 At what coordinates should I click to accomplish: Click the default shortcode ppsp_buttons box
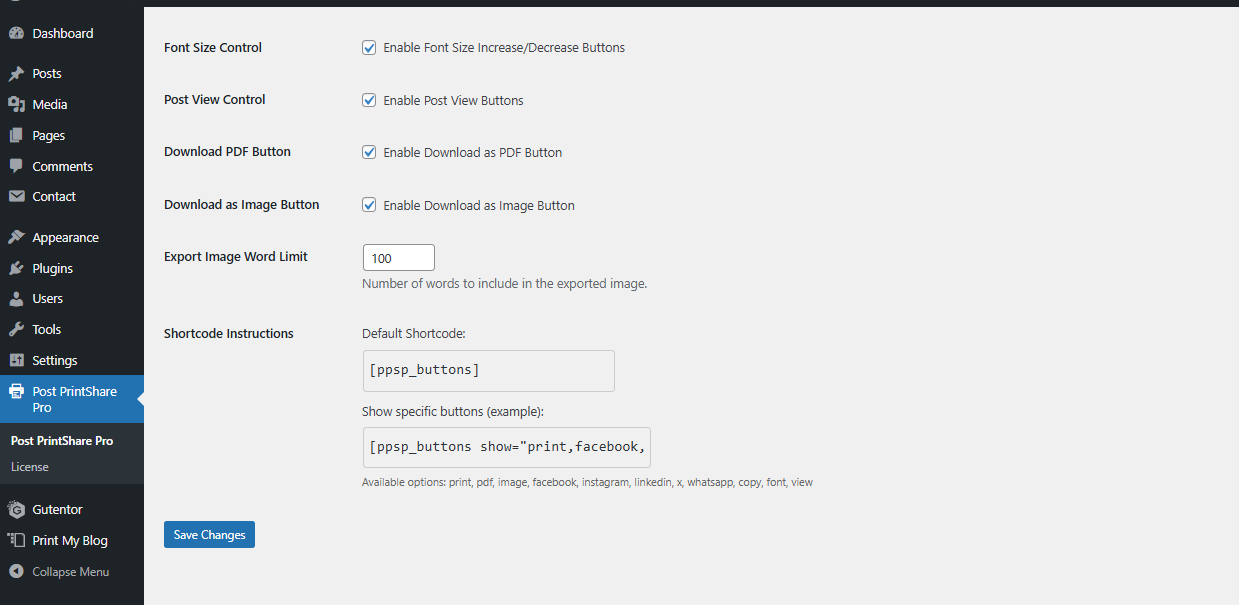[487, 371]
